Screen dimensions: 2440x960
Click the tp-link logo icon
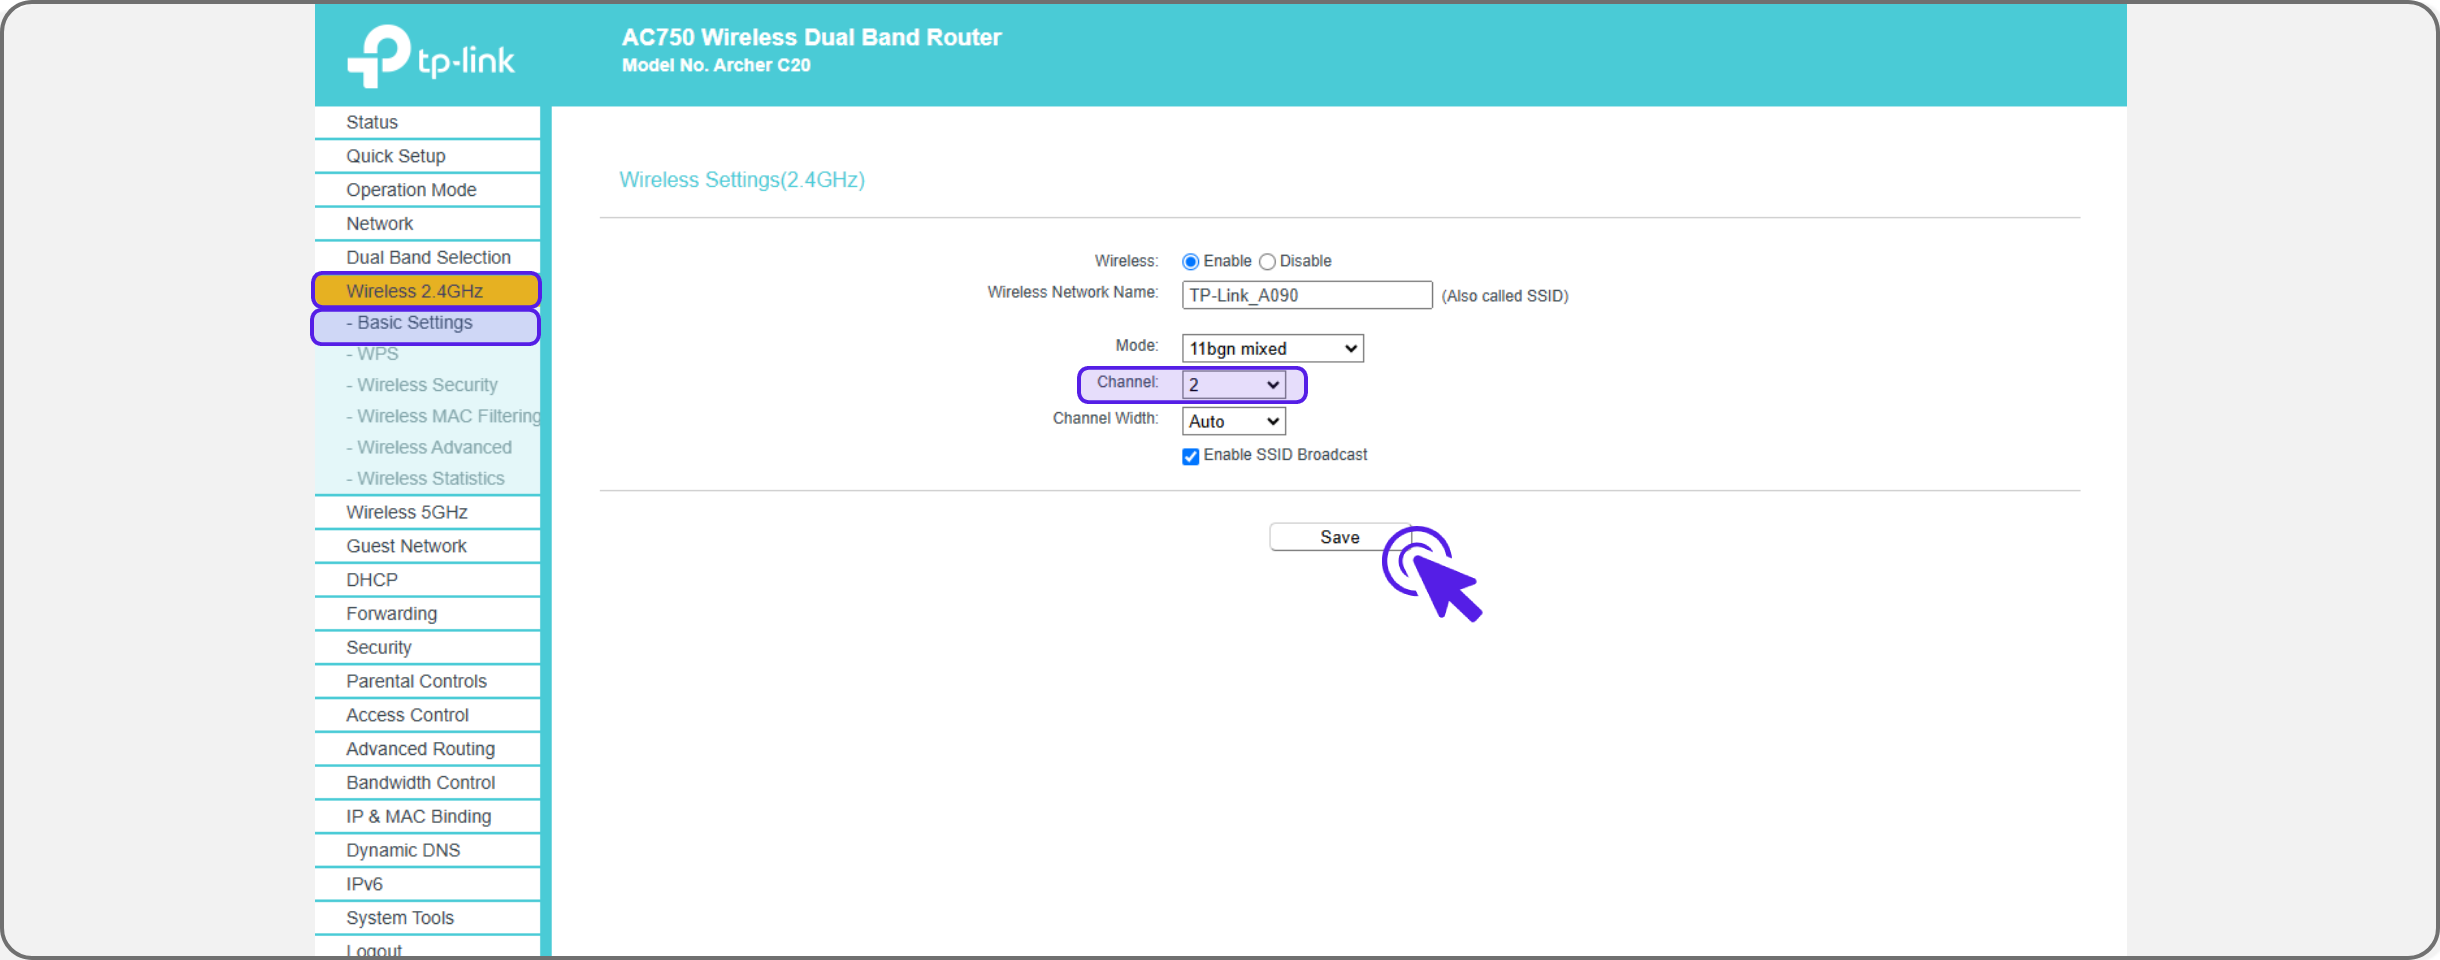coord(378,56)
